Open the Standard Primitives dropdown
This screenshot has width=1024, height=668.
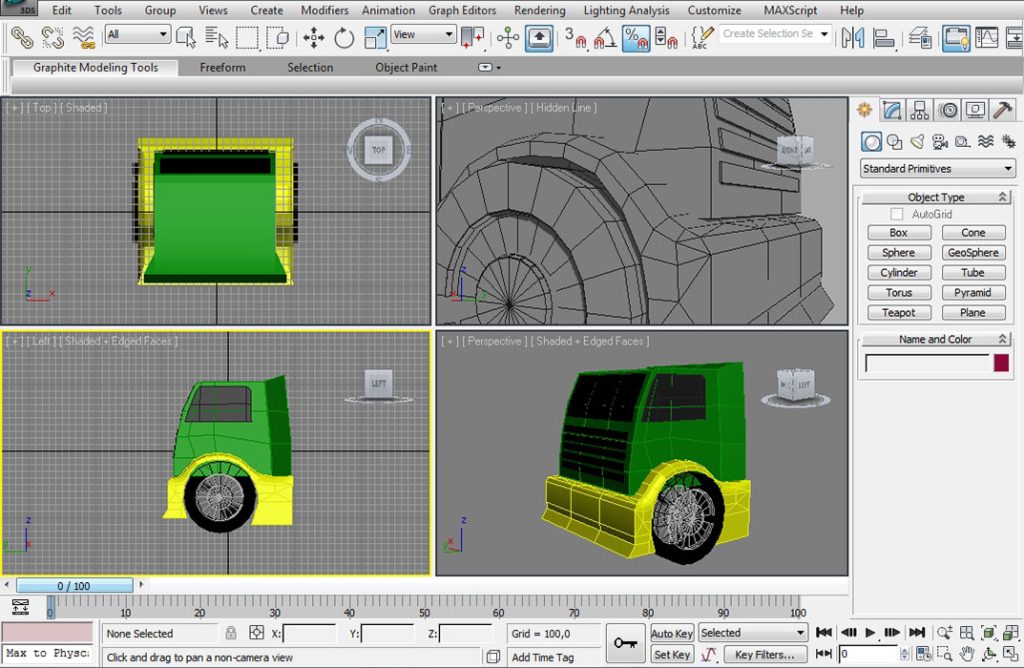[x=937, y=168]
